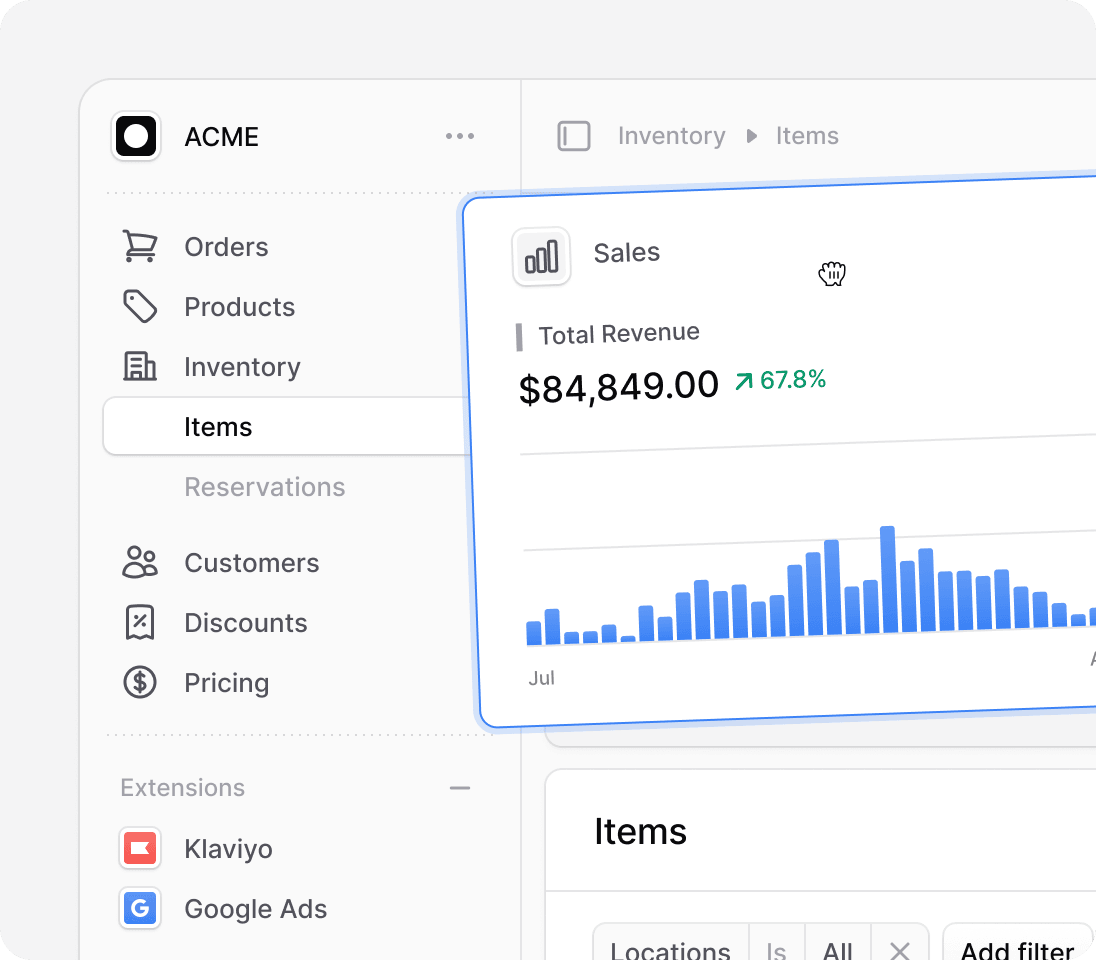The width and height of the screenshot is (1096, 960).
Task: Select Items in the sidebar navigation
Action: click(217, 426)
